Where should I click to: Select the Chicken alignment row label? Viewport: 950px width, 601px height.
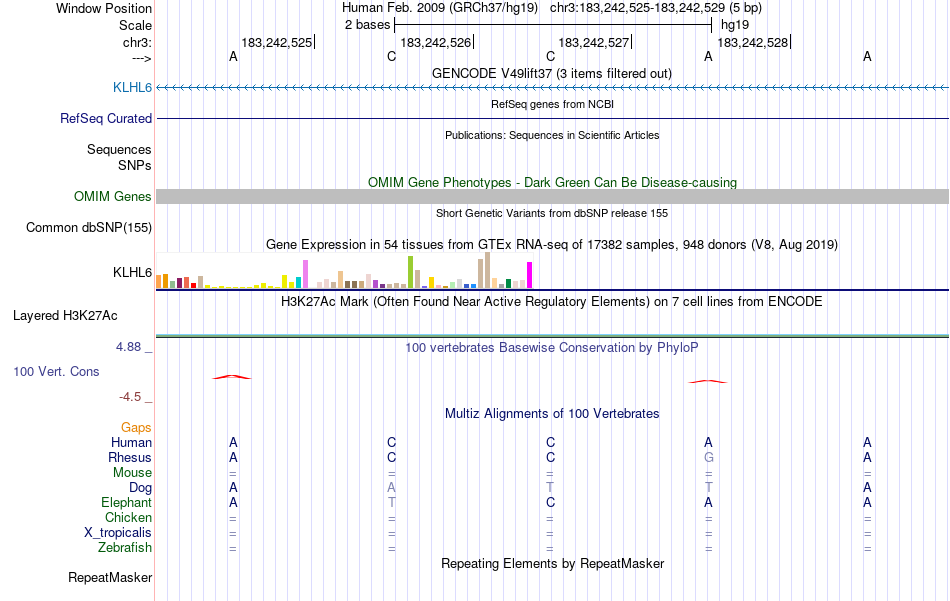point(128,517)
